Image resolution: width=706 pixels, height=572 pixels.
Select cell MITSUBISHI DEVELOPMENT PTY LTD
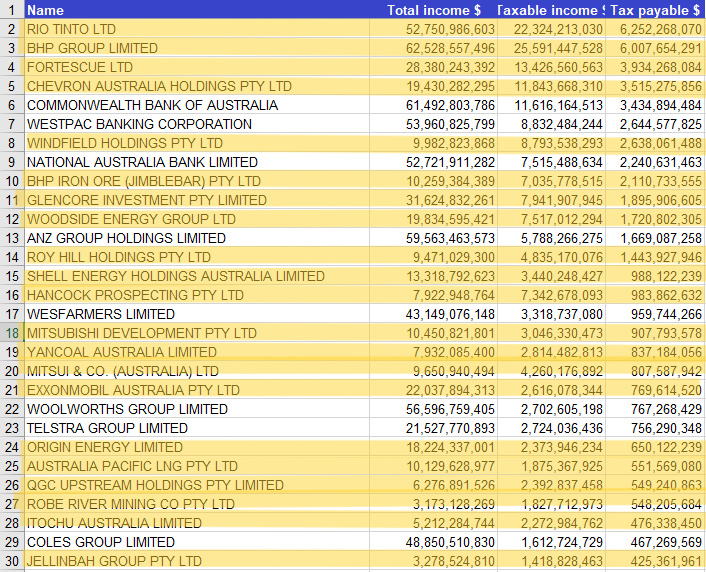tap(197, 333)
